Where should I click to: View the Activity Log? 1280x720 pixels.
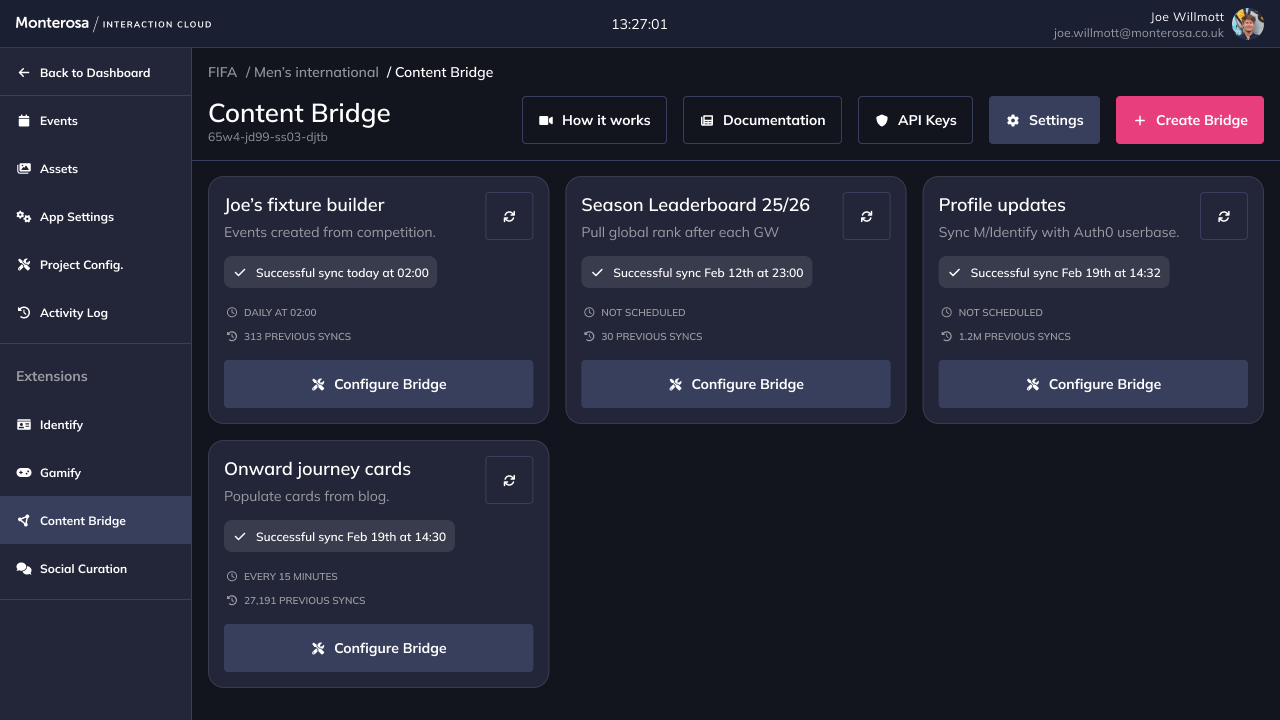point(73,313)
